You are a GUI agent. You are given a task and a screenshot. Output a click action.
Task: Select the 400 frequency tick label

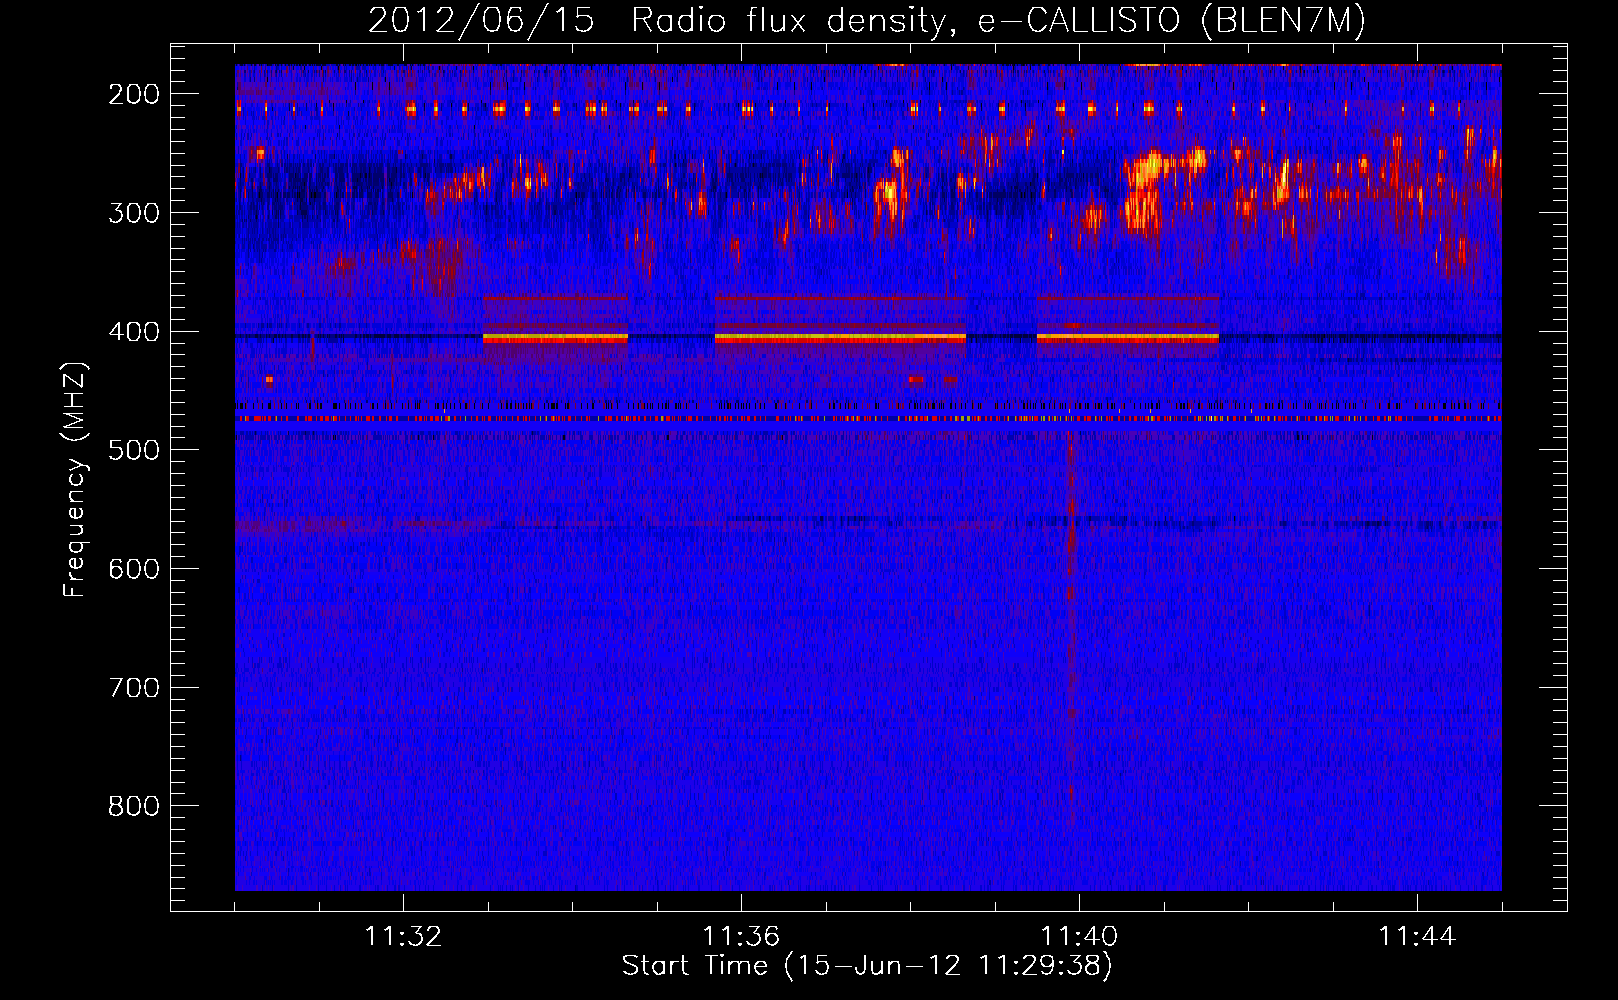(134, 332)
